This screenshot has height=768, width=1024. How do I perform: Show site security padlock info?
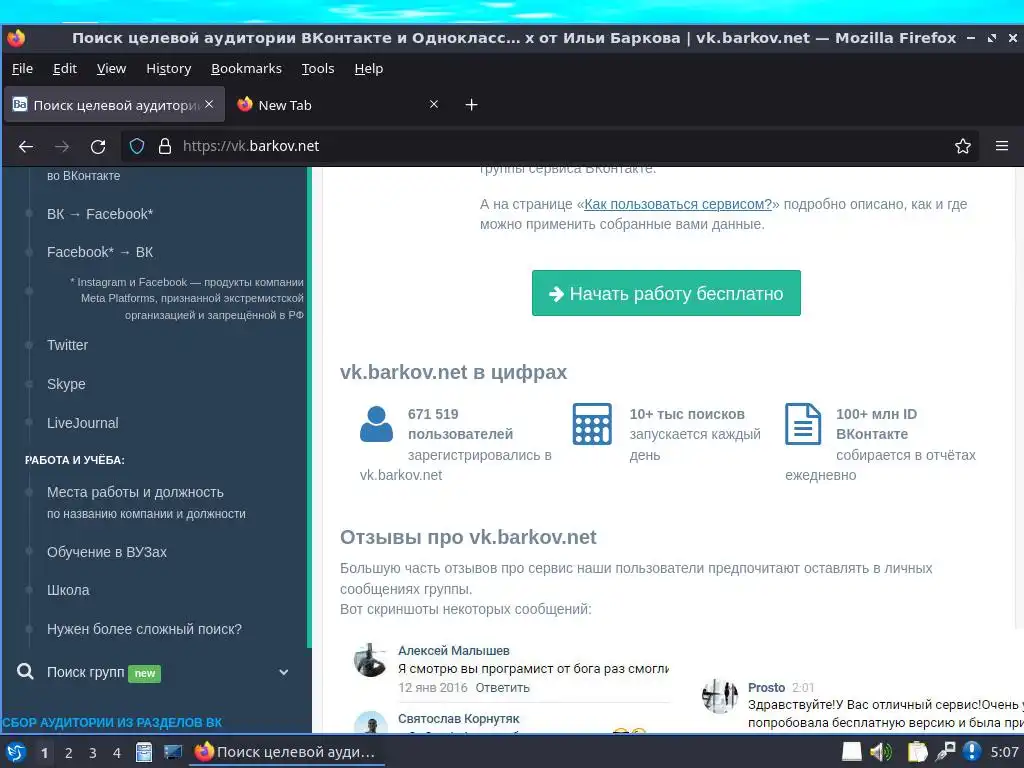tap(165, 146)
